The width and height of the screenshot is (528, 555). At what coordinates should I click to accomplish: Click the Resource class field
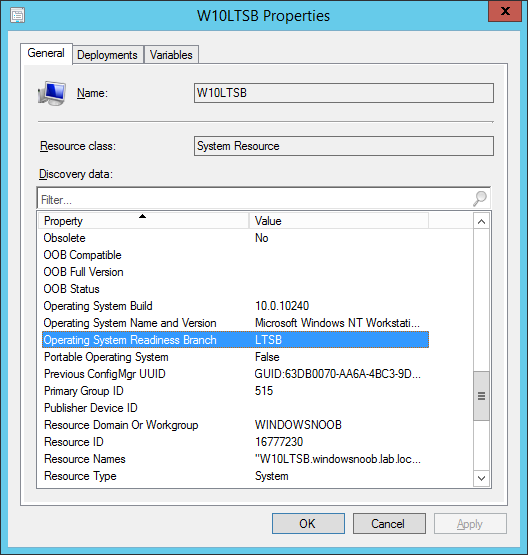click(x=344, y=146)
